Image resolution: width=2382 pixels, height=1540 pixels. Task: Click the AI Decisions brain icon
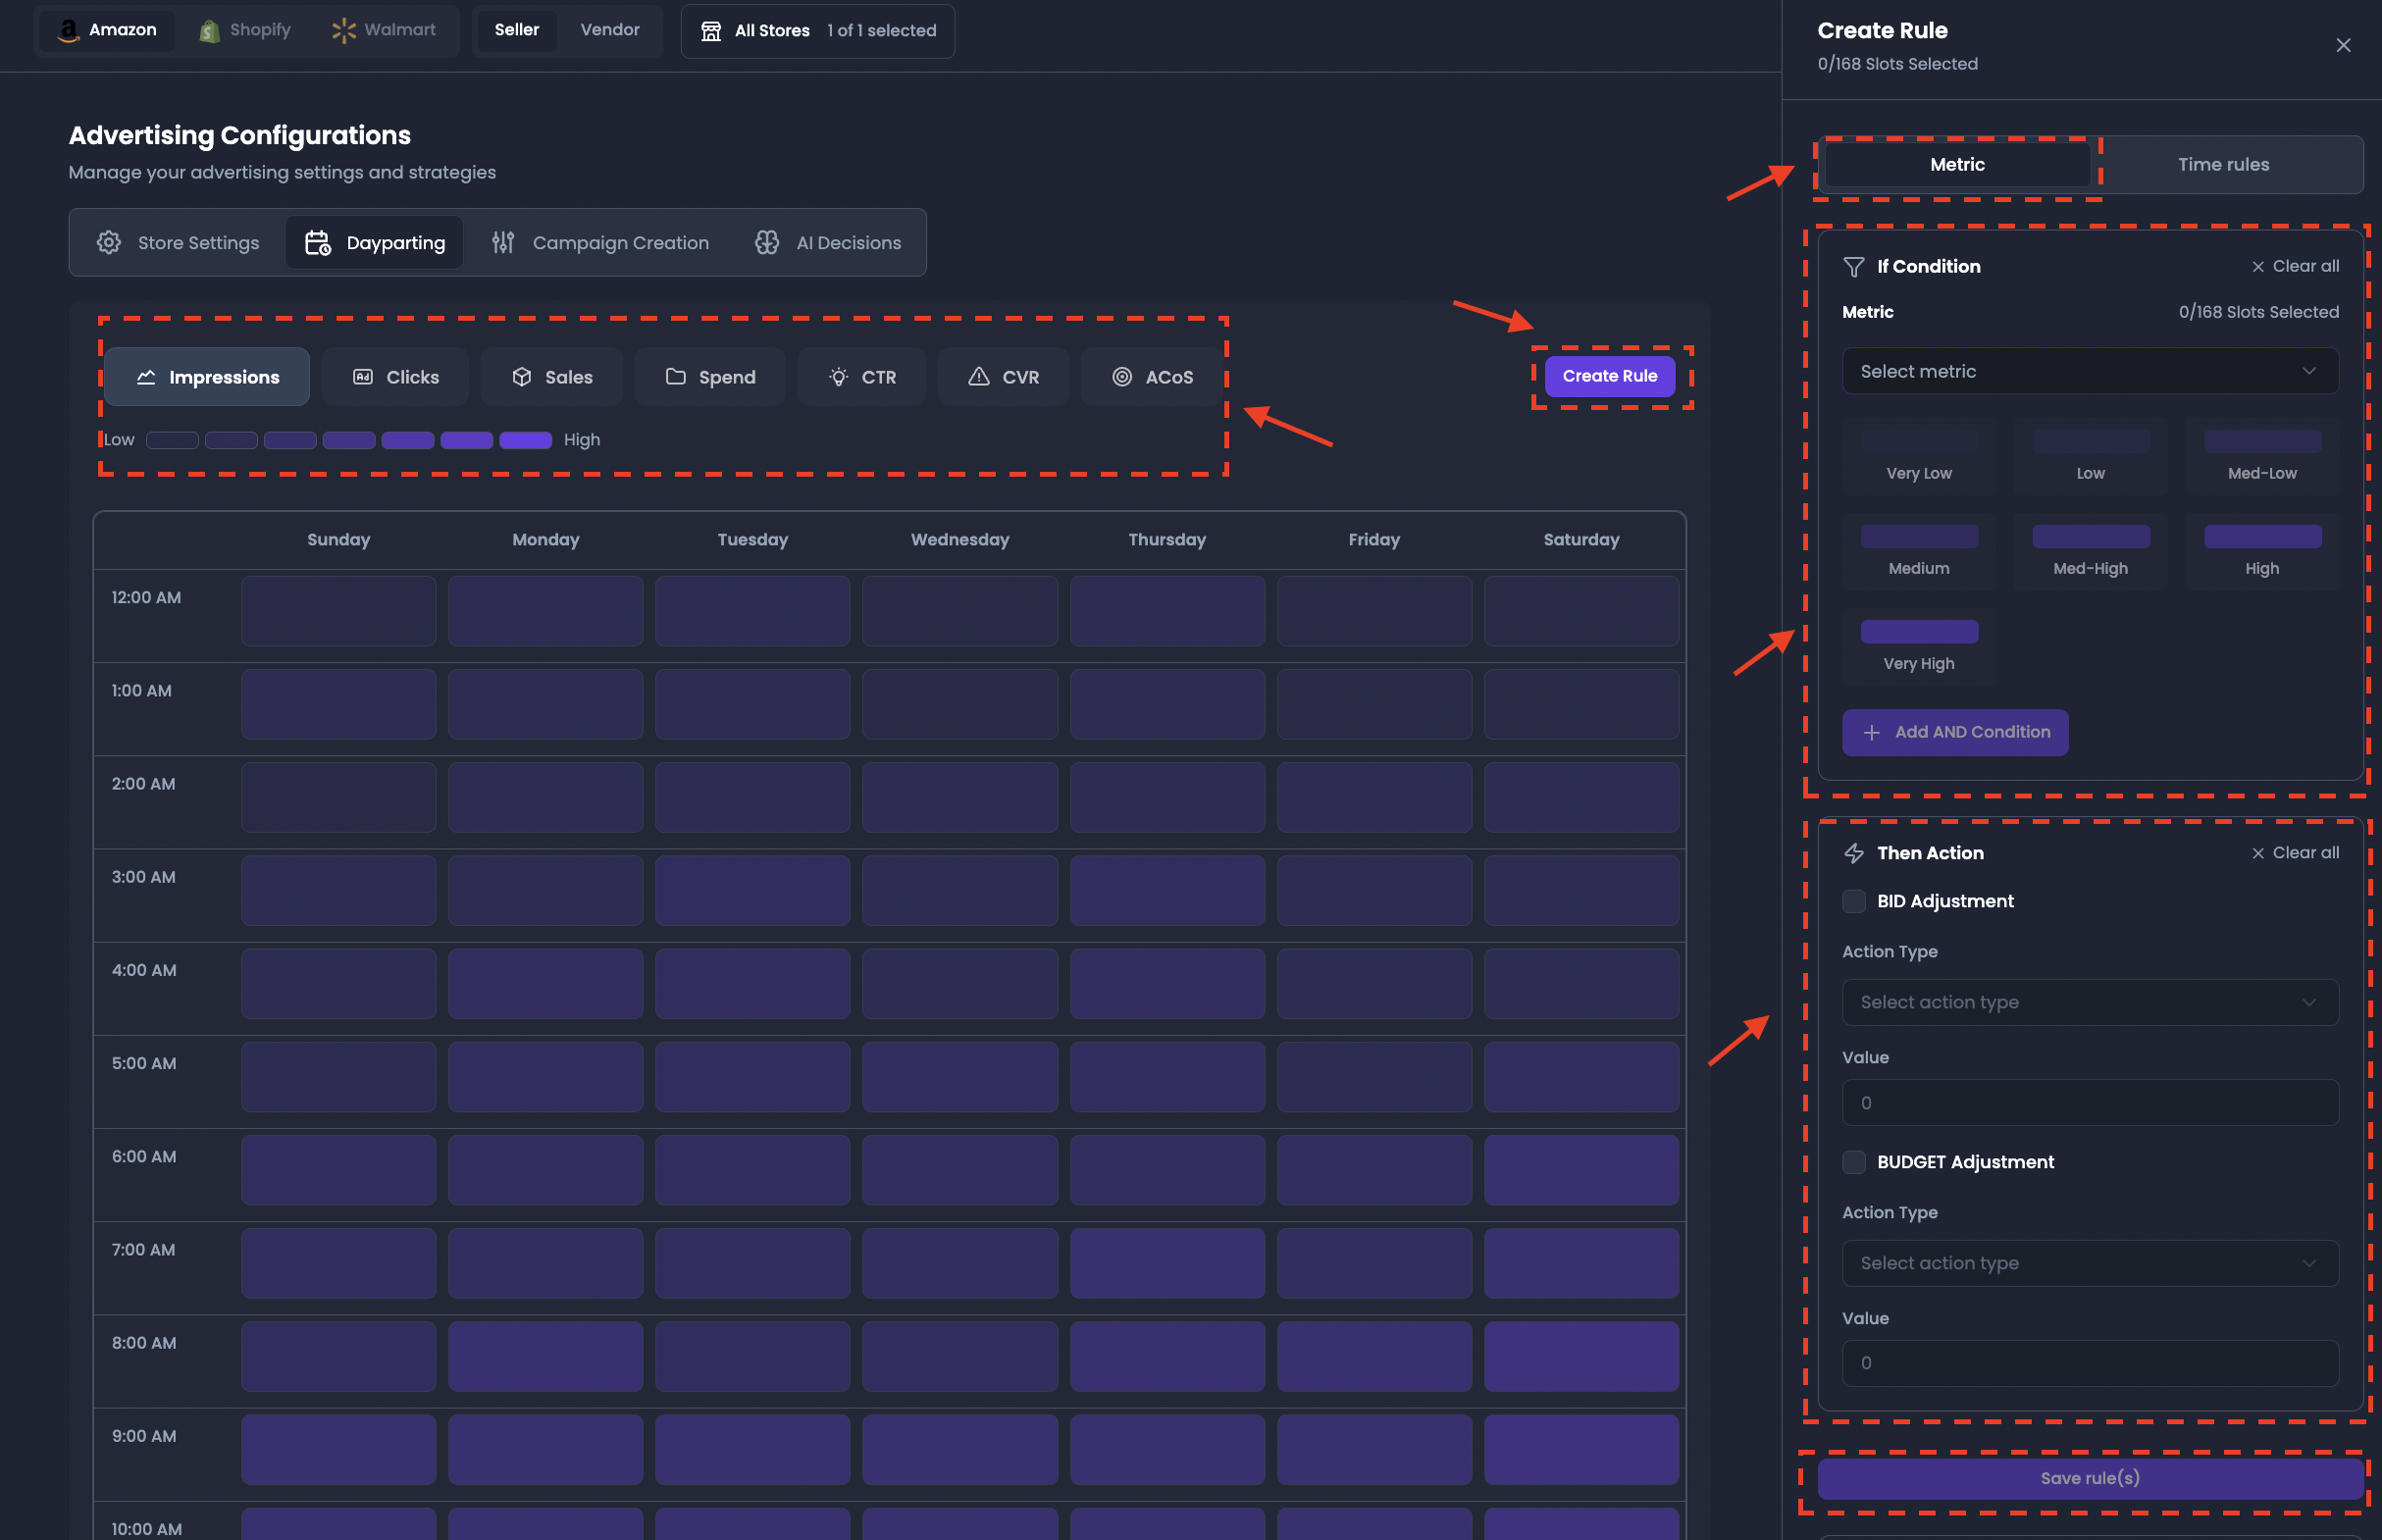[x=767, y=242]
